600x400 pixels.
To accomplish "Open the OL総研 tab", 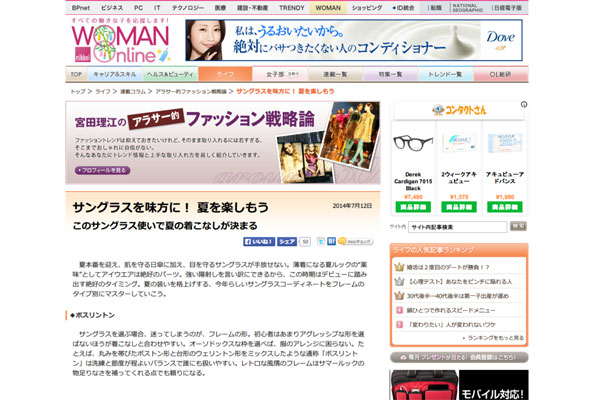I will pos(501,74).
